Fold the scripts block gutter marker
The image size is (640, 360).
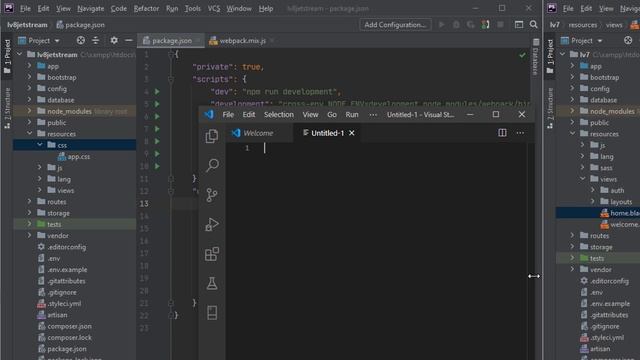(x=171, y=79)
